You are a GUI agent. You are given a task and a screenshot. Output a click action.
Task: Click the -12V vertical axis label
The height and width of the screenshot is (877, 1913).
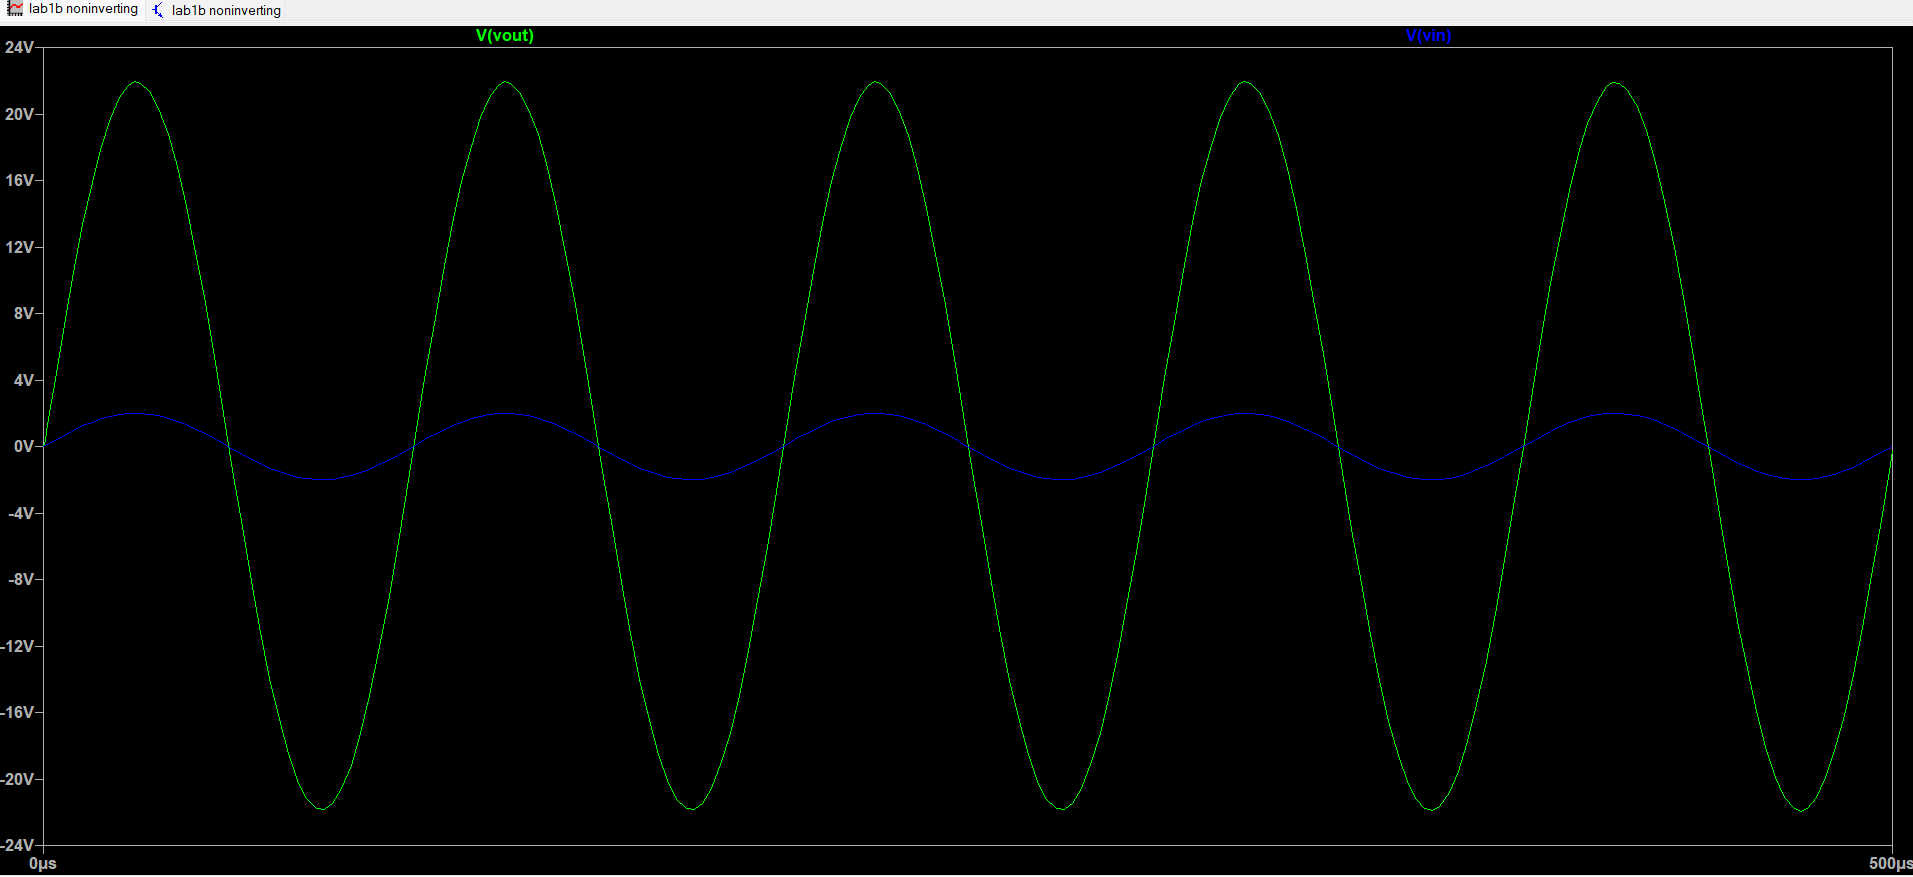click(x=17, y=646)
